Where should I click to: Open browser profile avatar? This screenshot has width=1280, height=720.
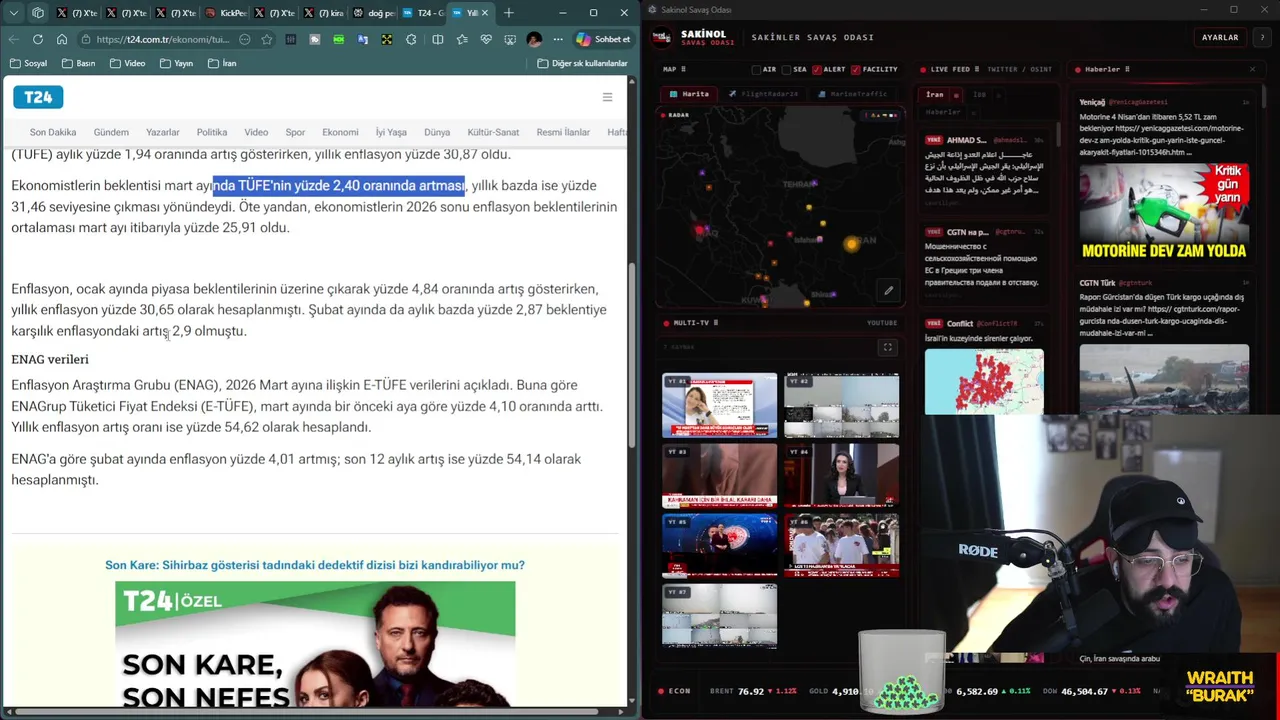coord(534,39)
